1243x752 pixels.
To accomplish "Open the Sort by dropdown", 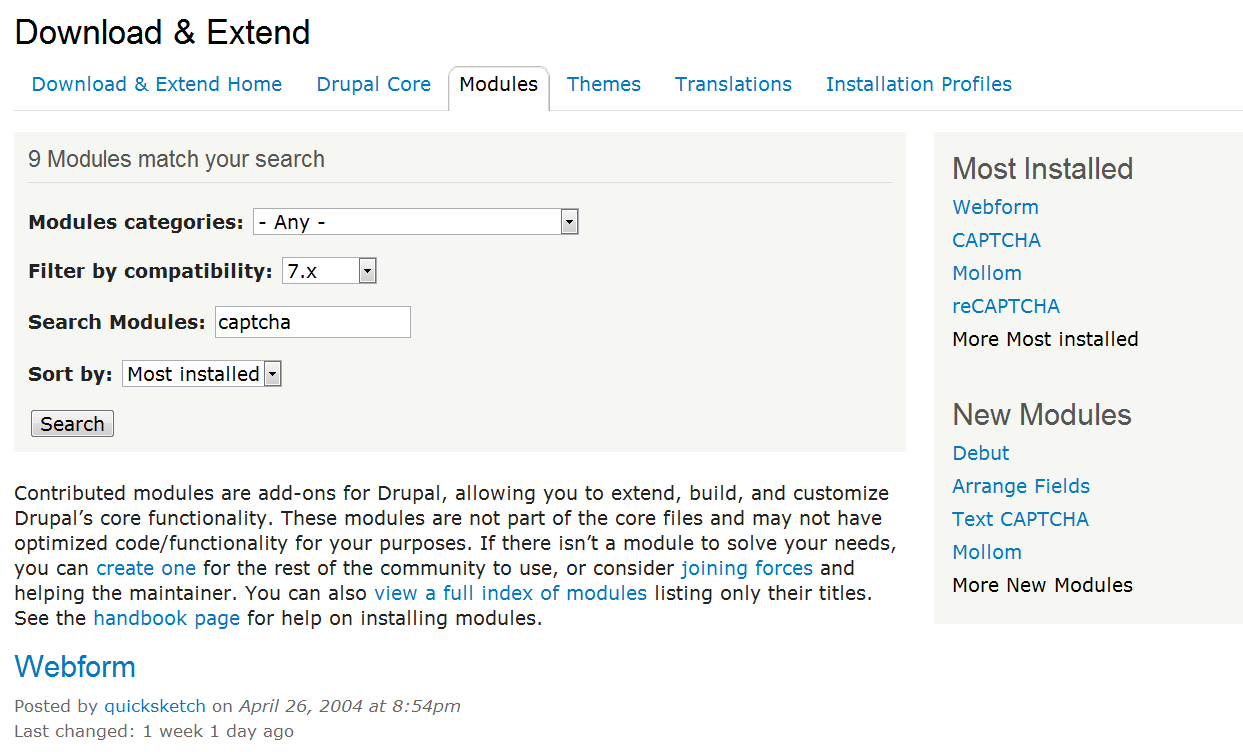I will coord(201,374).
